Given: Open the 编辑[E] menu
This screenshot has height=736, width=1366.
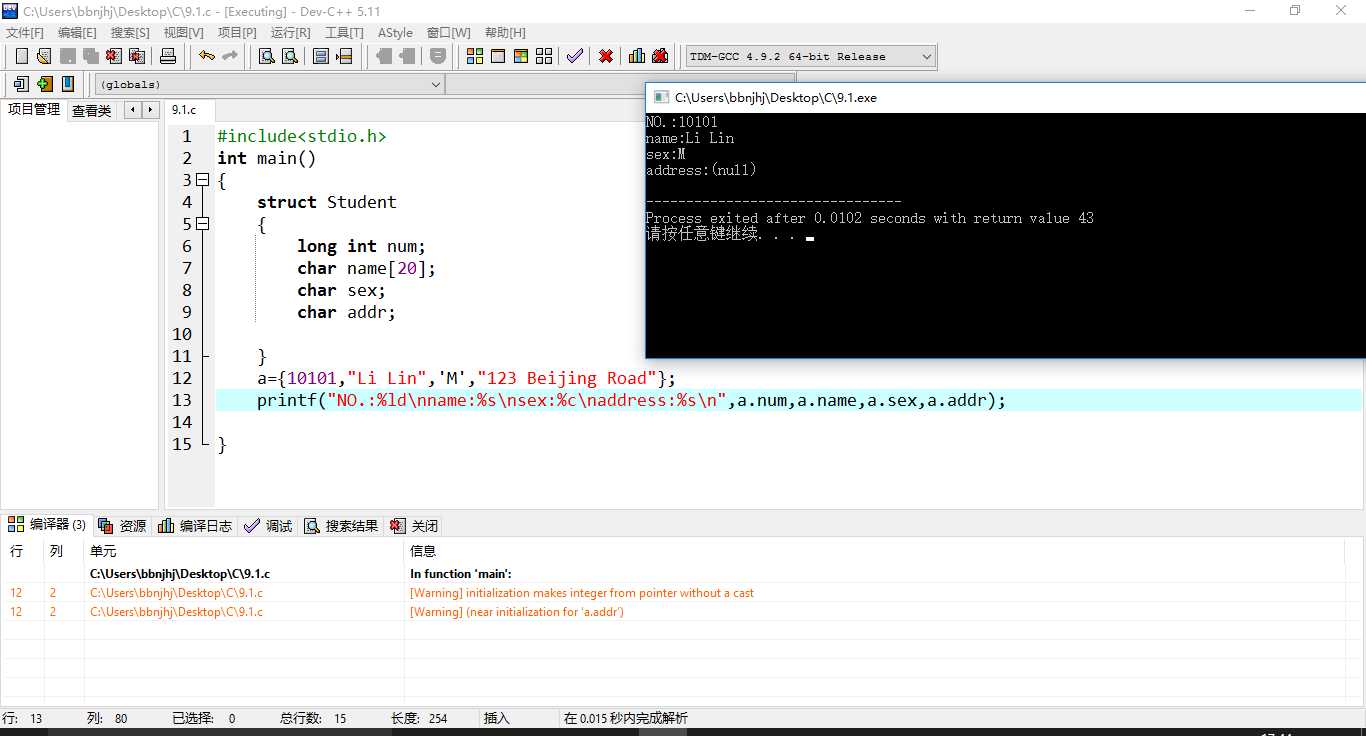Looking at the screenshot, I should pyautogui.click(x=77, y=32).
